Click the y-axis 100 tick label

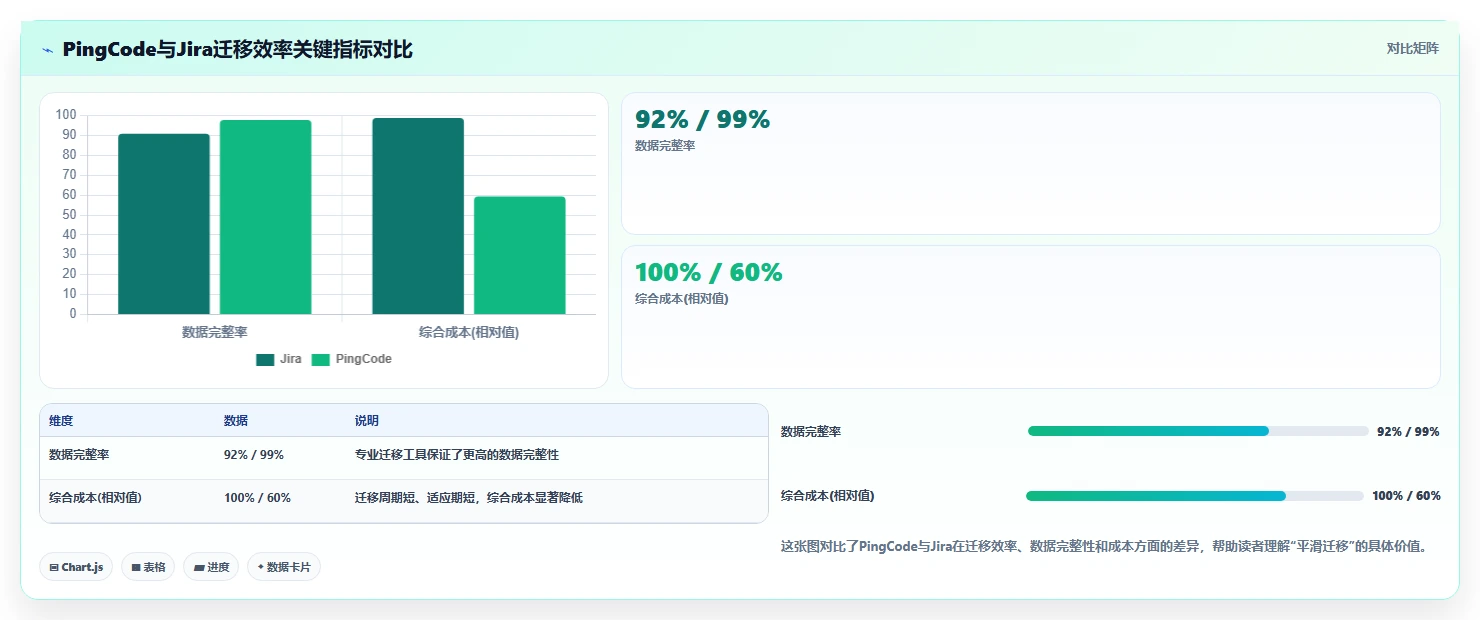pyautogui.click(x=66, y=115)
